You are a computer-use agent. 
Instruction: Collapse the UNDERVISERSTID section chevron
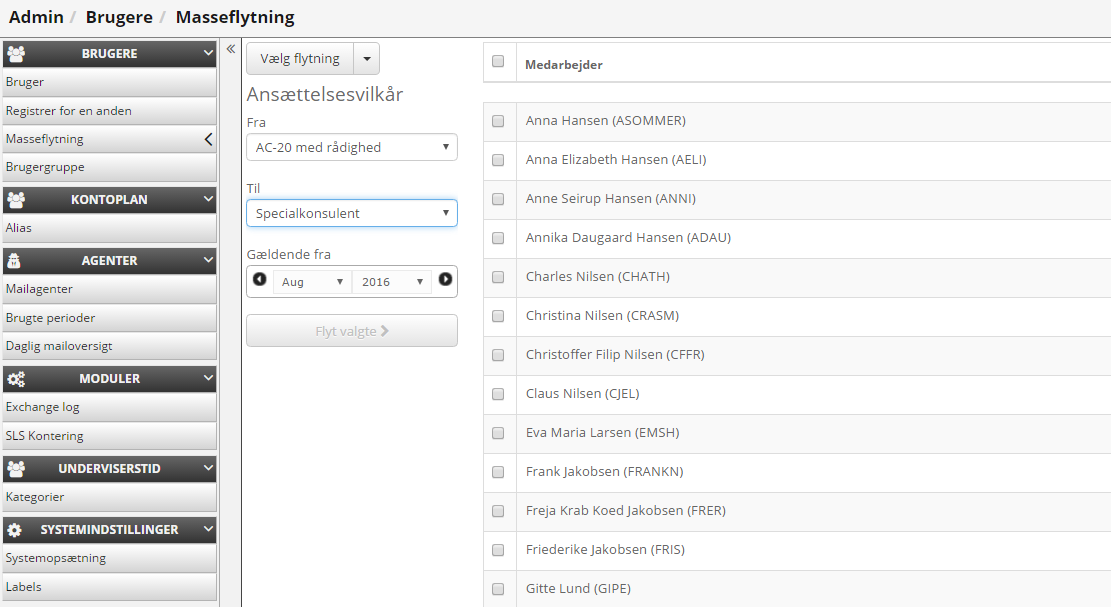point(208,468)
